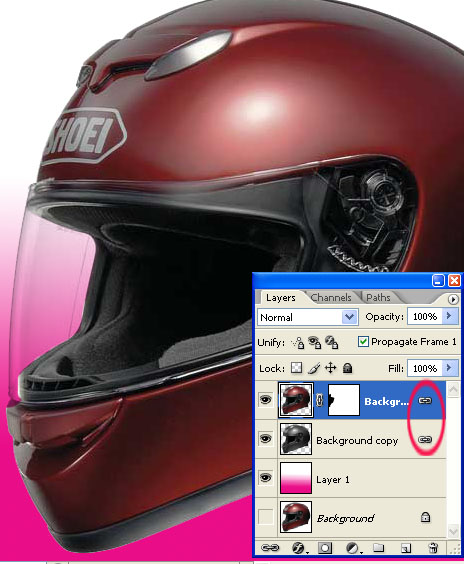The image size is (464, 564).
Task: Open the layer style (fx) menu button
Action: (299, 548)
